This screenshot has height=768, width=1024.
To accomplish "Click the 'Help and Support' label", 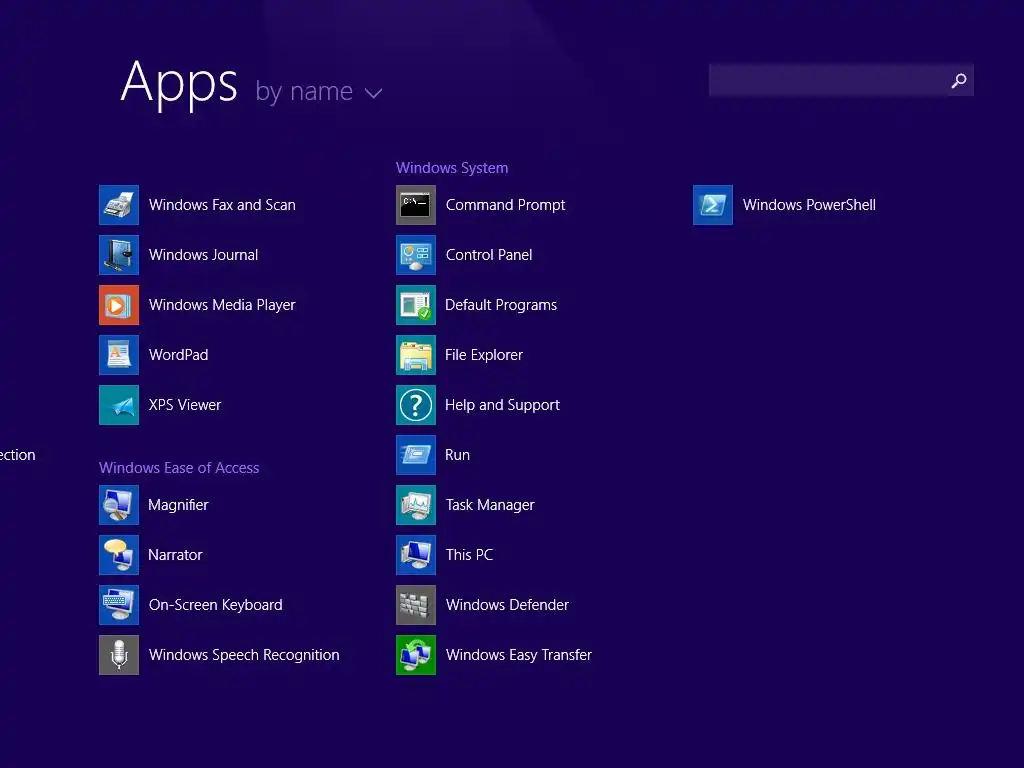I will point(502,405).
